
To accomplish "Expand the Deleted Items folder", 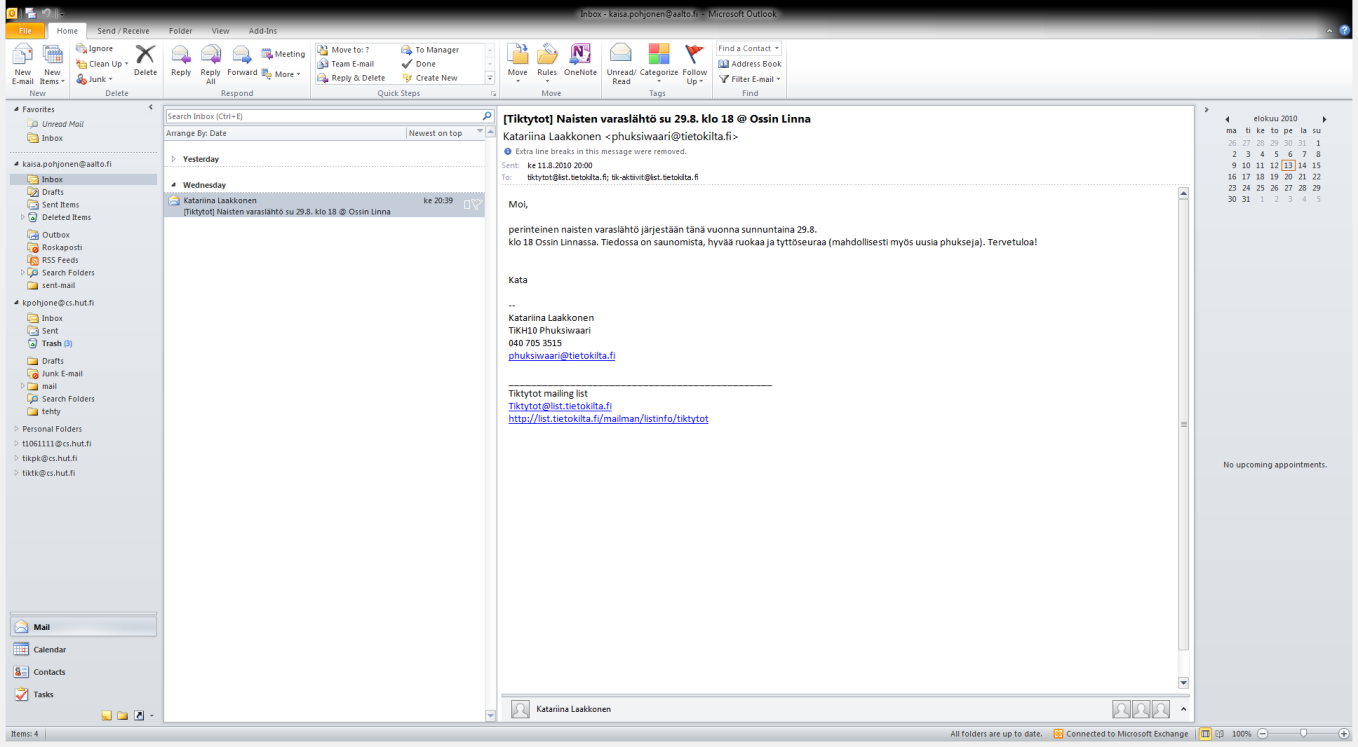I will [22, 217].
